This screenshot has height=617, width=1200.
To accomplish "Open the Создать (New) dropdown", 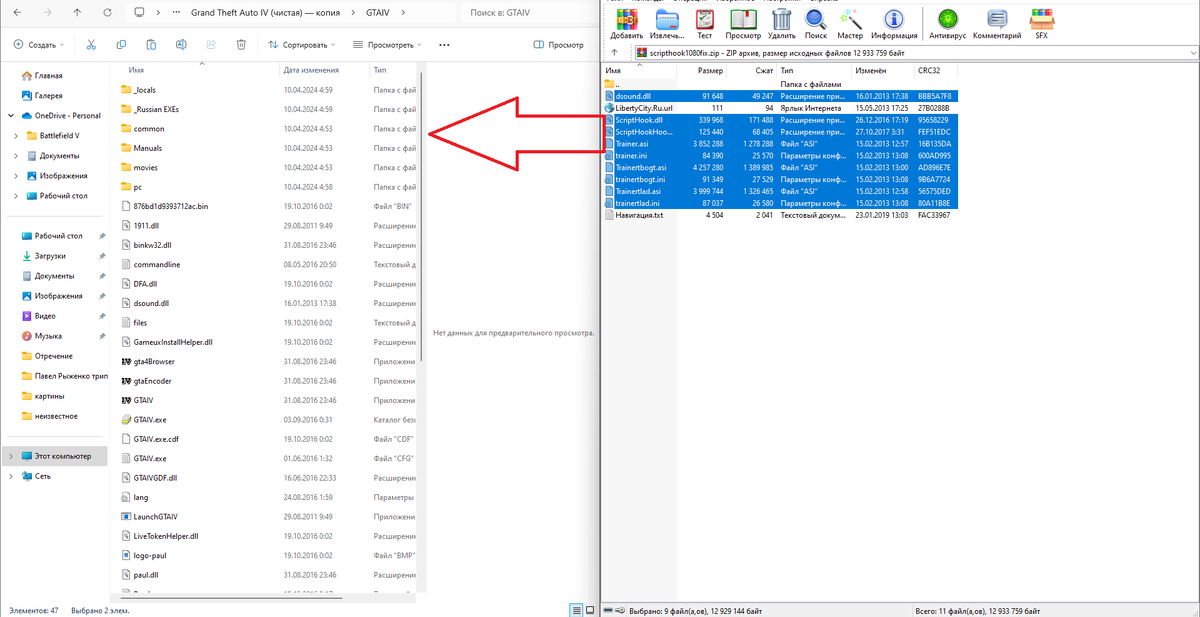I will pos(39,45).
